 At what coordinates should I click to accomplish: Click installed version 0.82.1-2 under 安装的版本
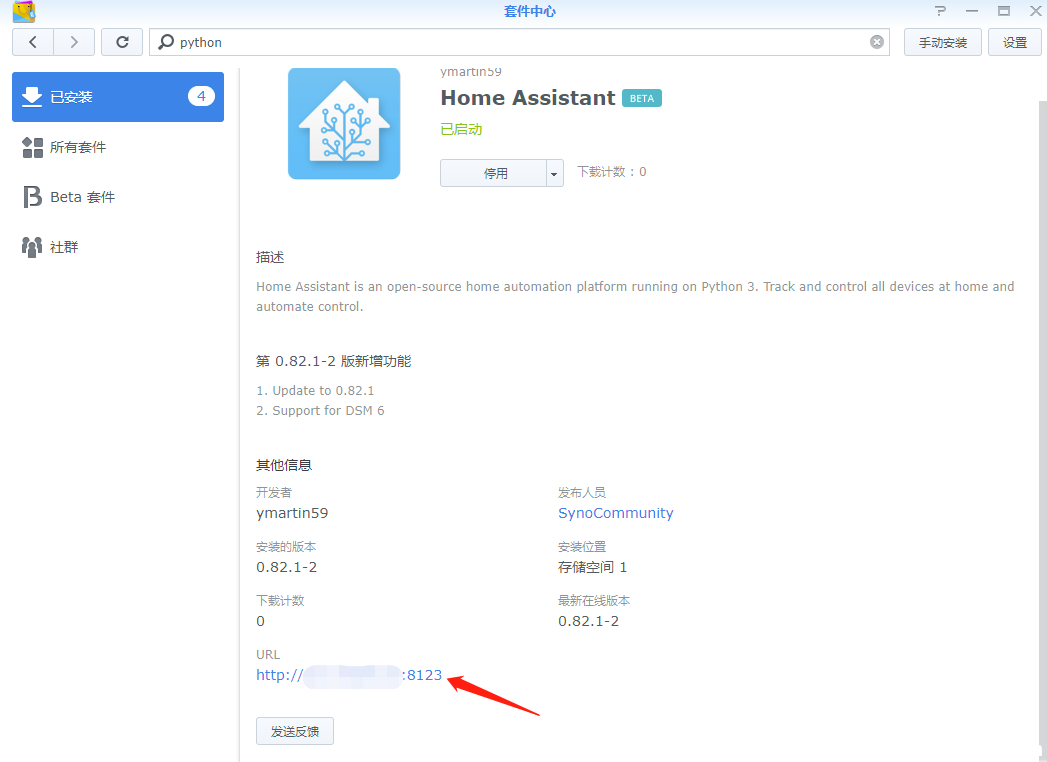[x=286, y=567]
